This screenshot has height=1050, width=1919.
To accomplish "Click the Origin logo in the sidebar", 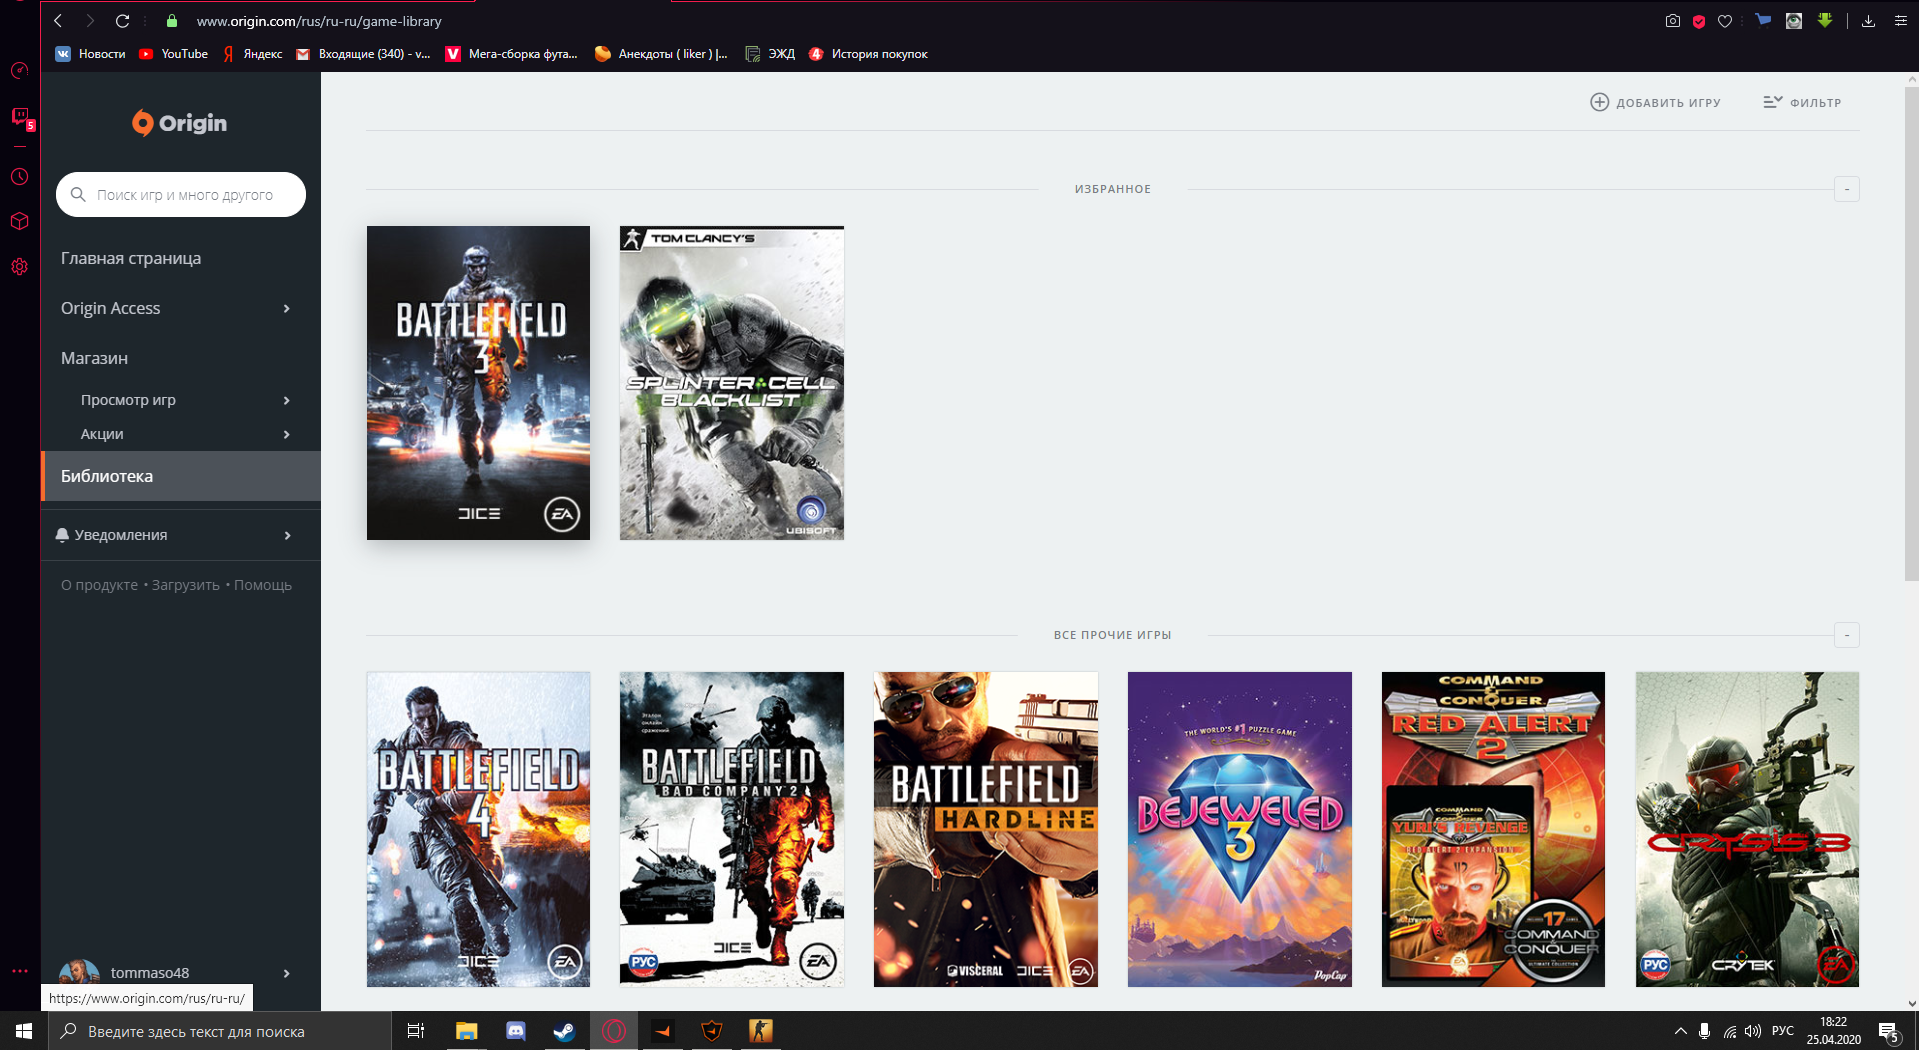I will (x=180, y=123).
